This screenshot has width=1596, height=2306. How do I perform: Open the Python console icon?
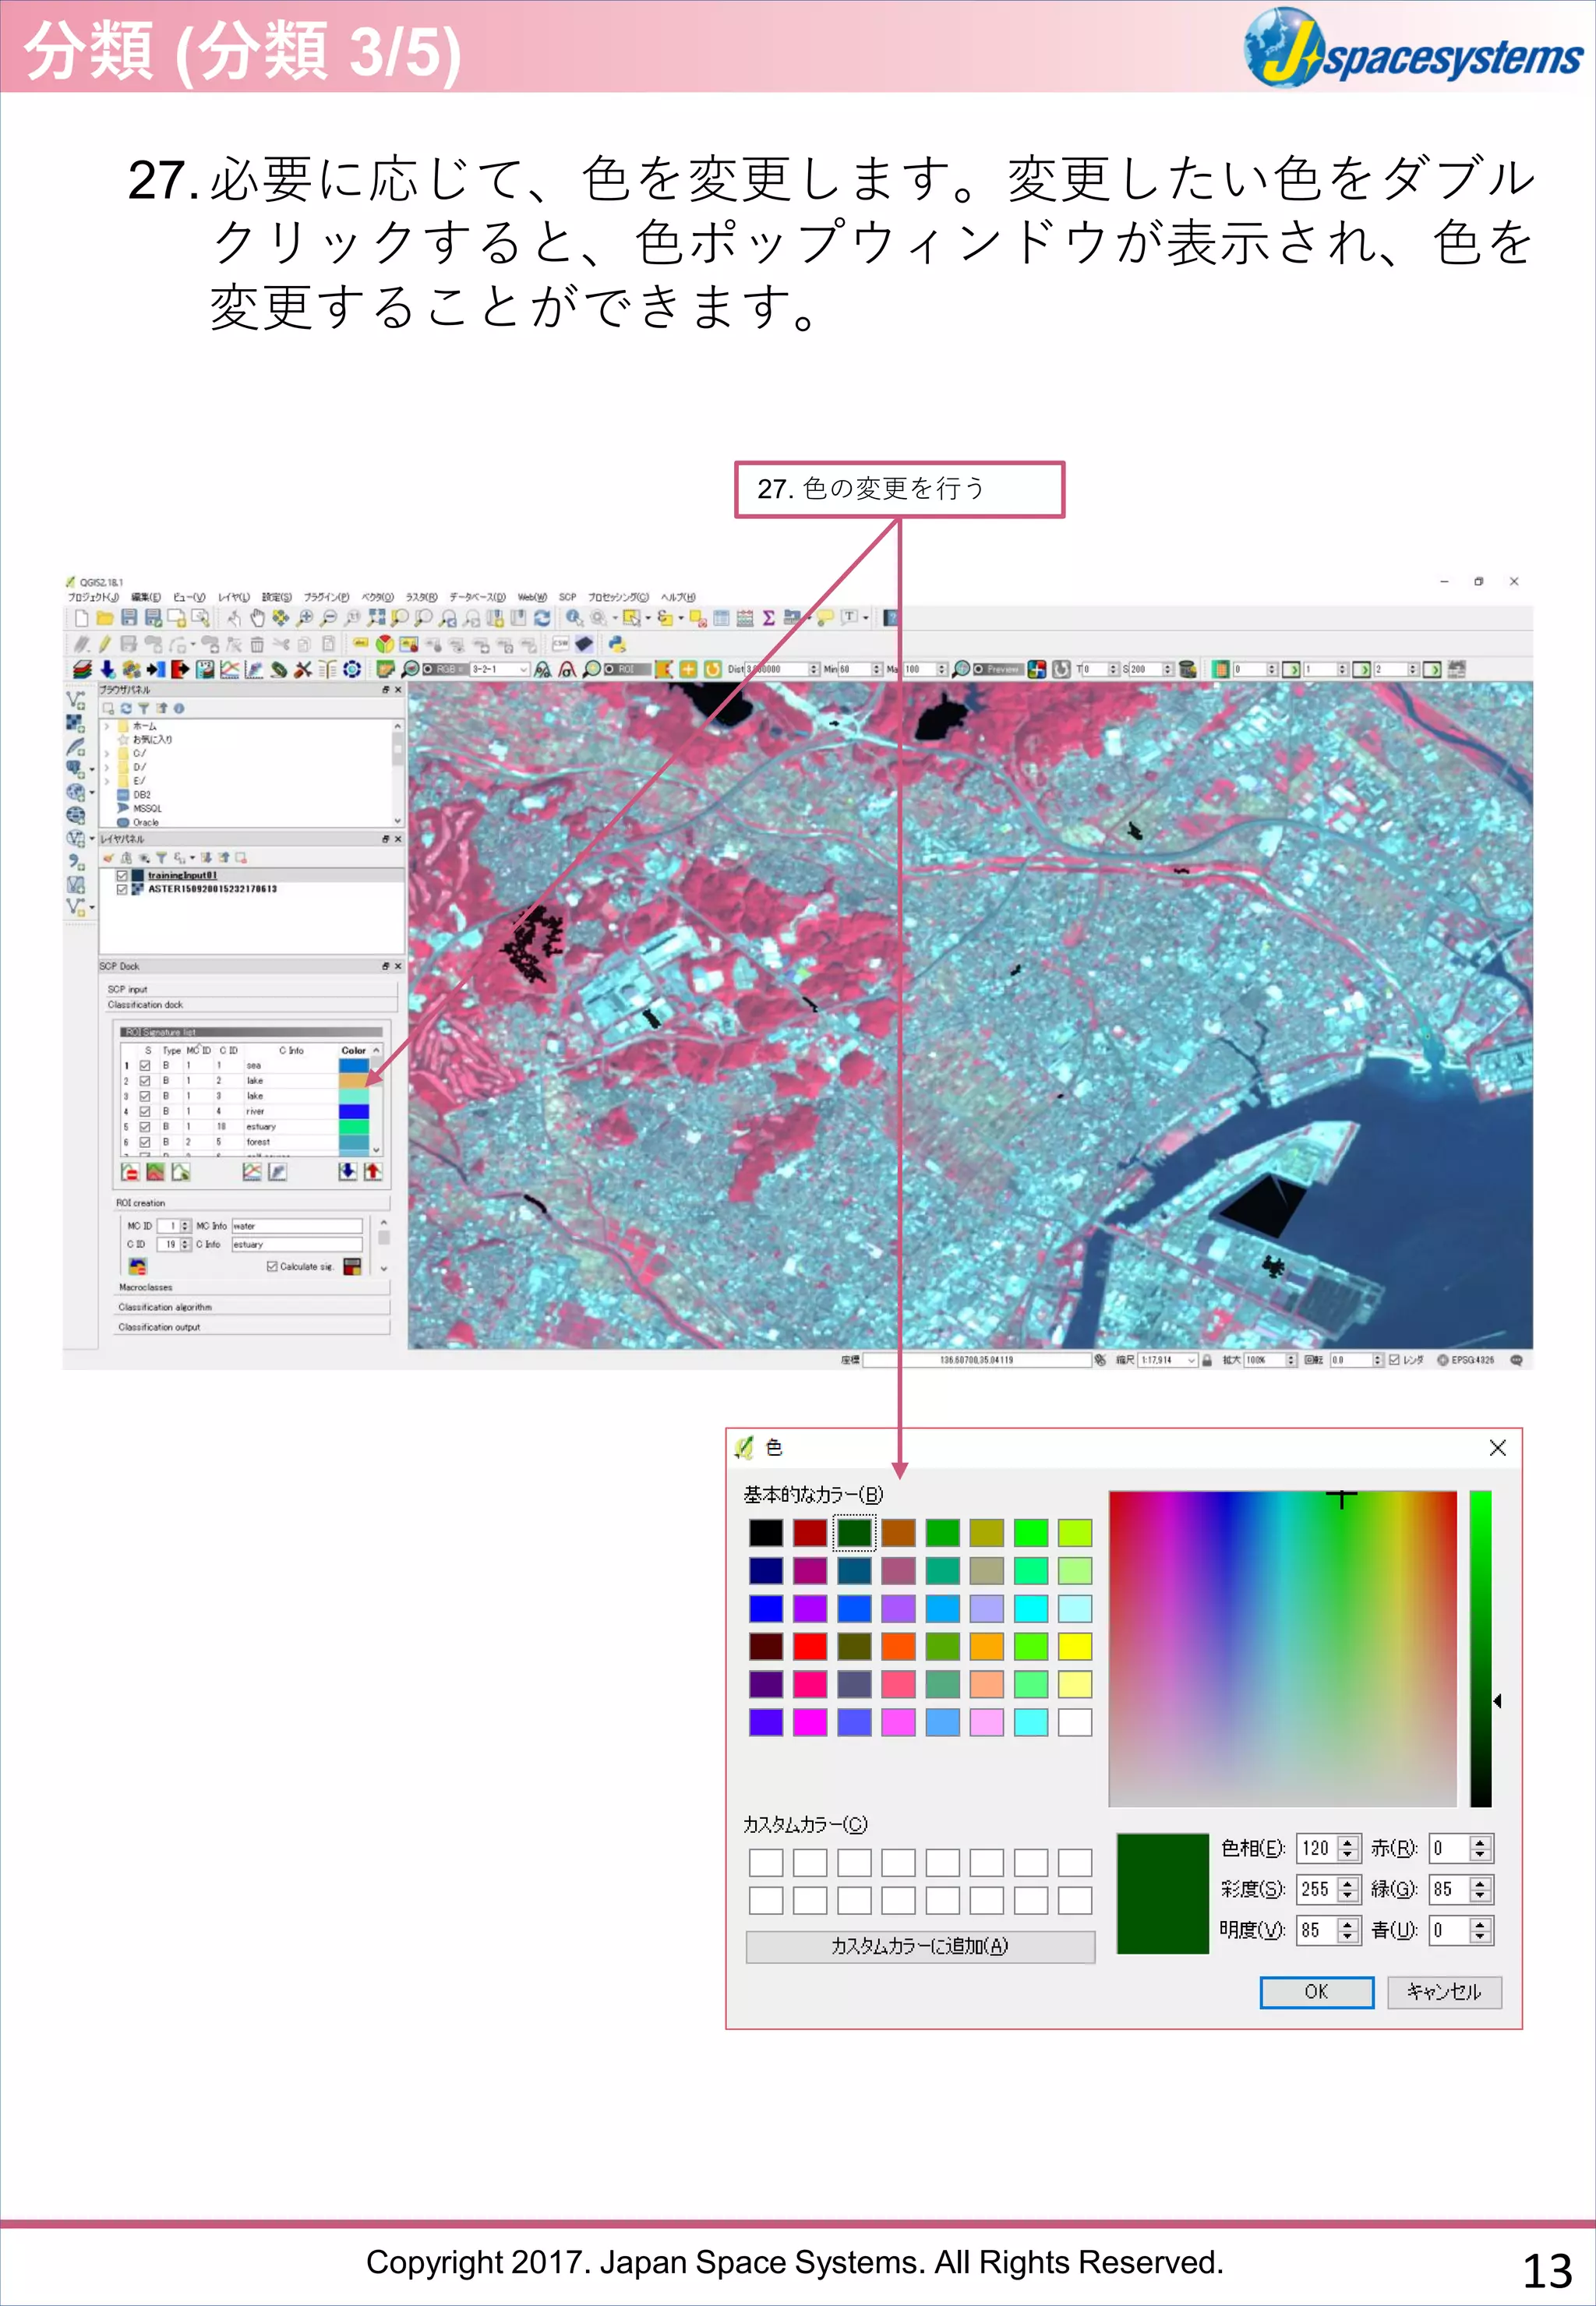click(617, 644)
